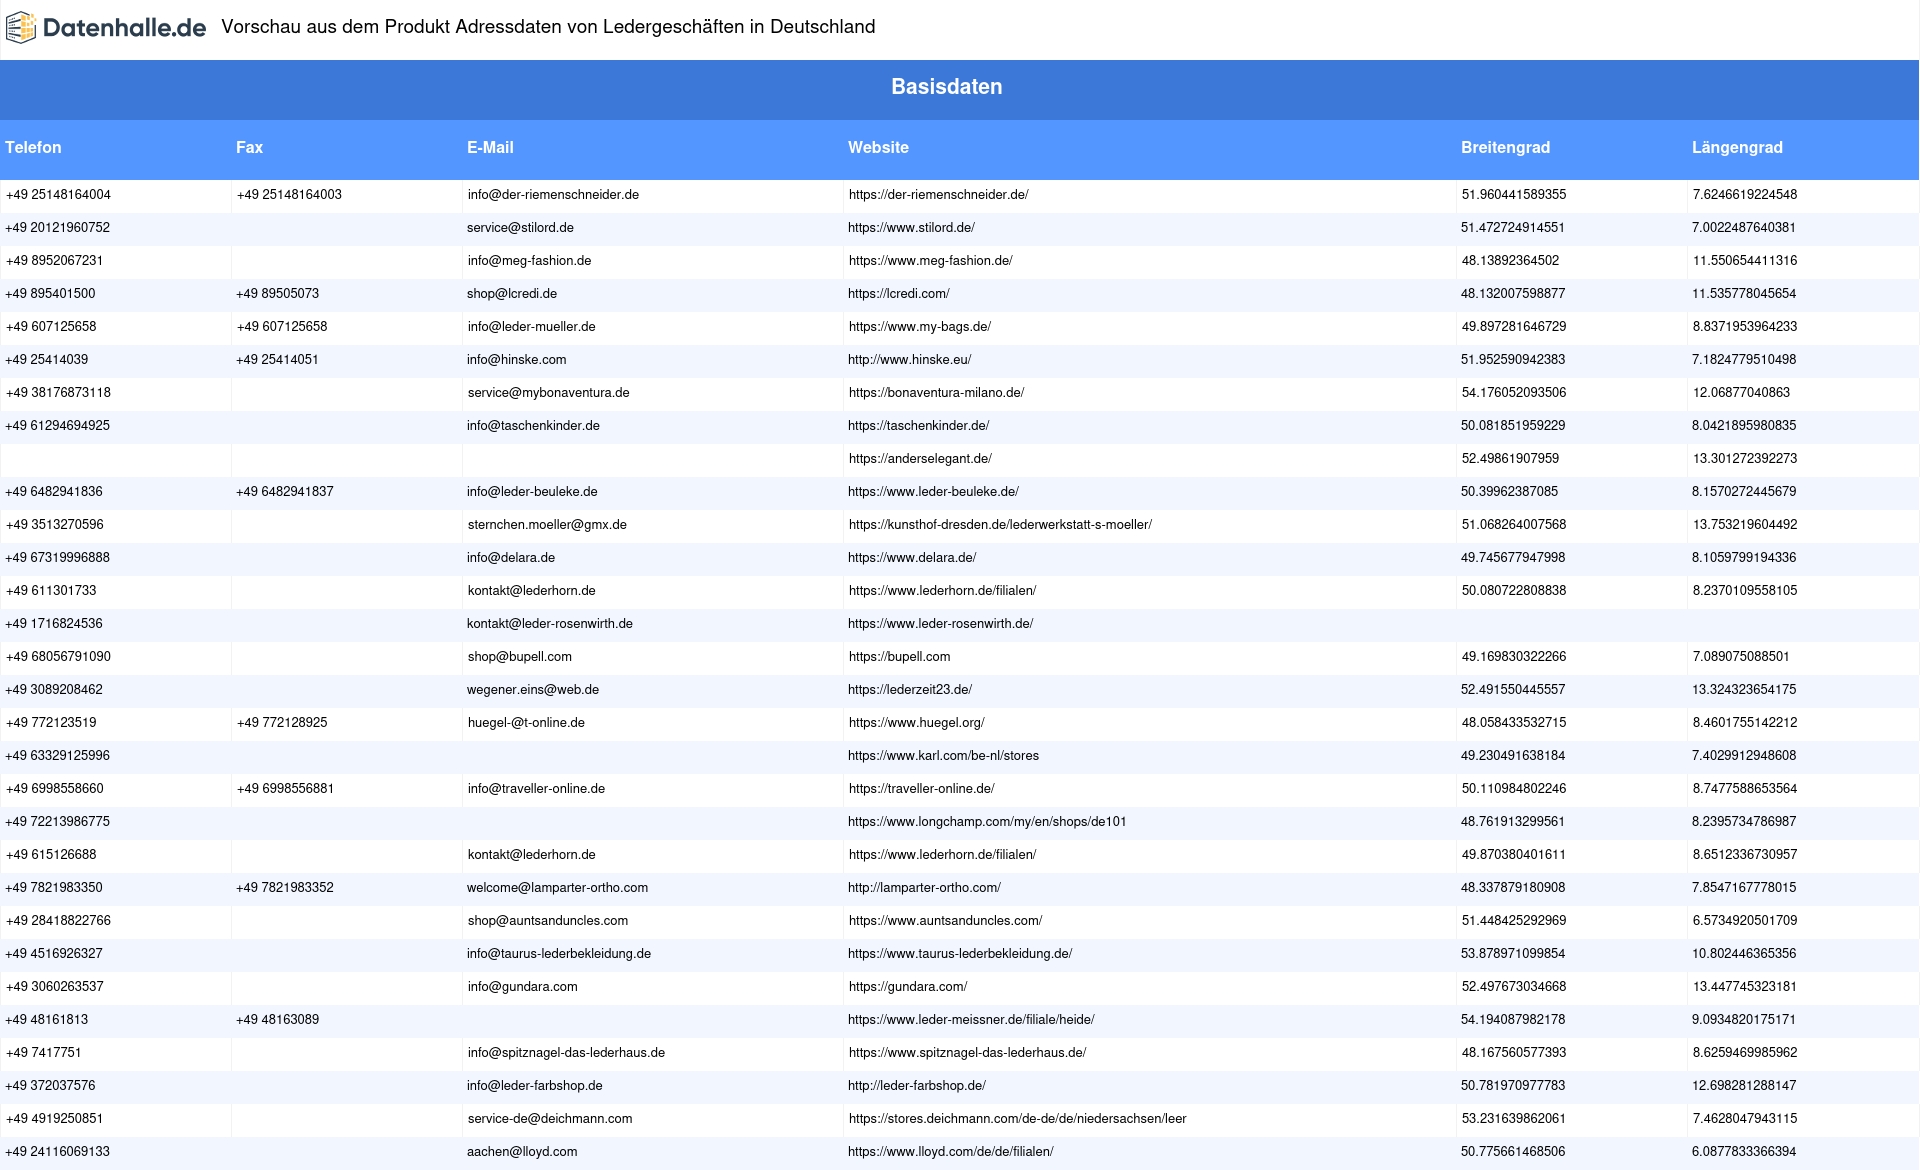Viewport: 1920px width, 1170px height.
Task: Select fax number +49 6482941837
Action: 285,492
